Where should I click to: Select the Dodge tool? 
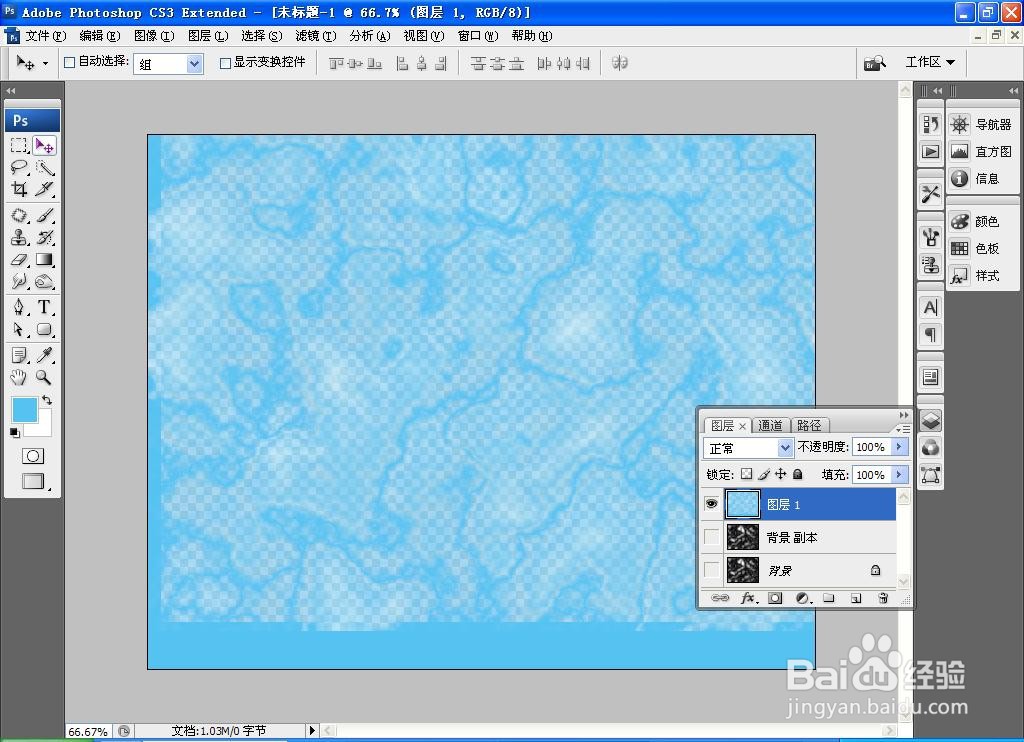pyautogui.click(x=44, y=282)
